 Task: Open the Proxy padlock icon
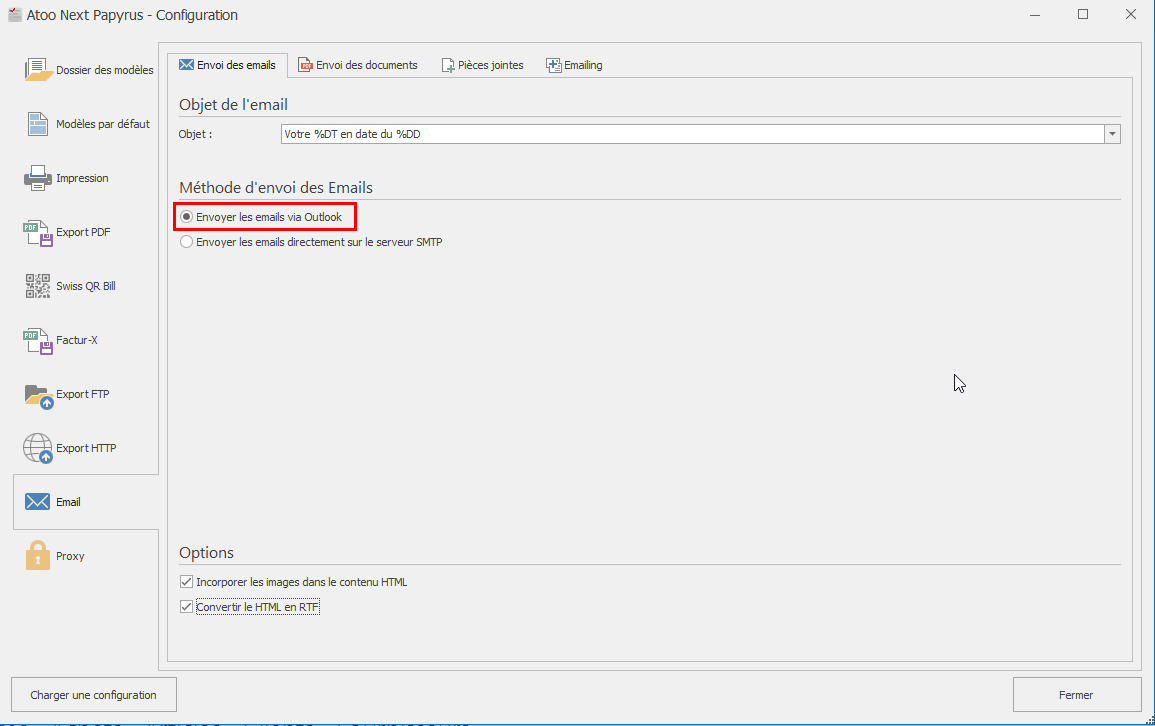[x=38, y=556]
